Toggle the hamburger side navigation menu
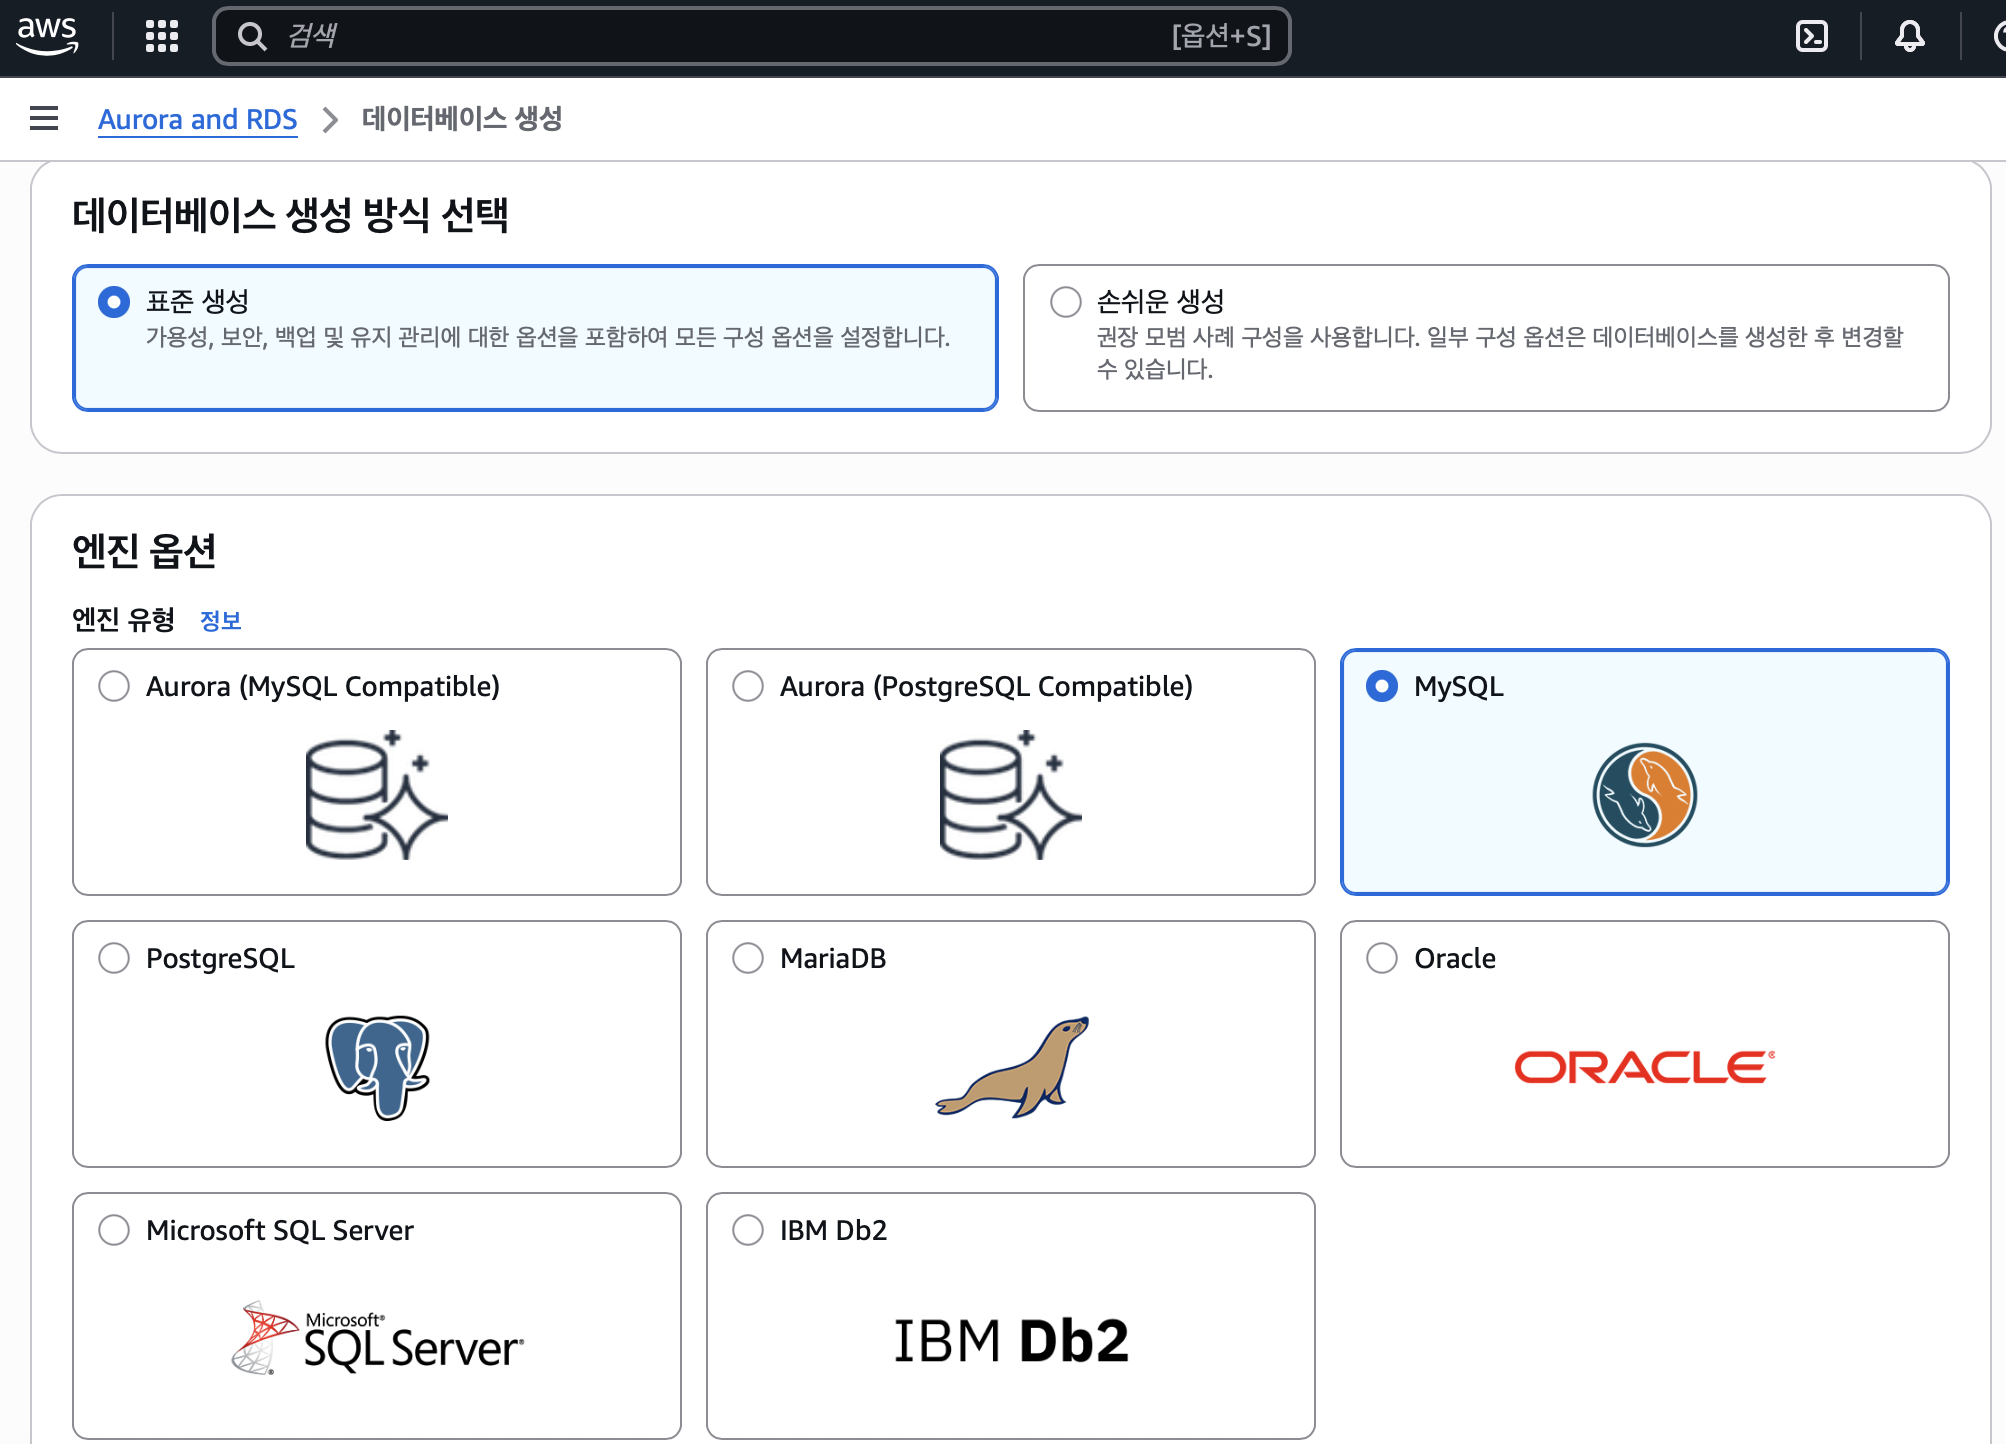2006x1444 pixels. (x=44, y=118)
